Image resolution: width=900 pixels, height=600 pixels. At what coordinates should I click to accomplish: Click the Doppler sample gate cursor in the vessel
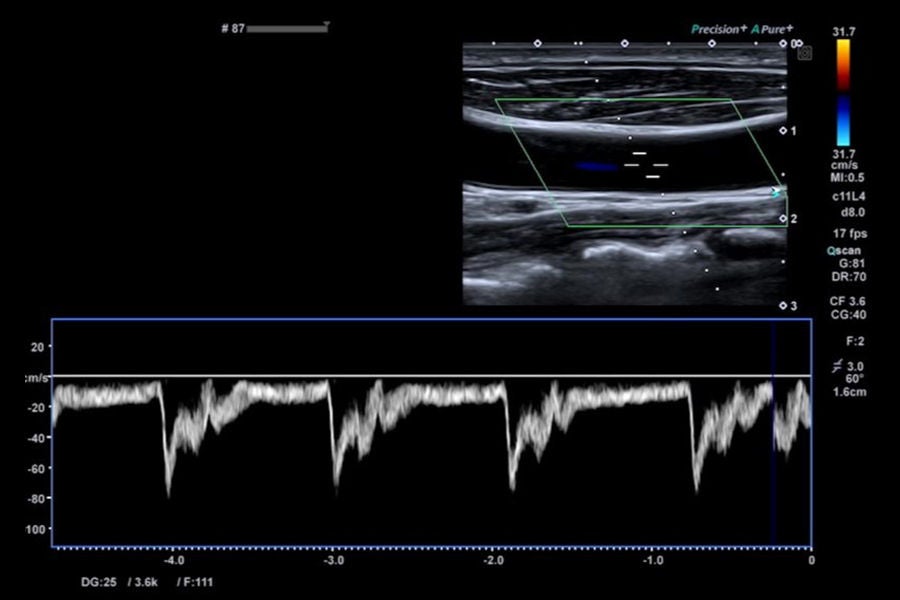645,165
